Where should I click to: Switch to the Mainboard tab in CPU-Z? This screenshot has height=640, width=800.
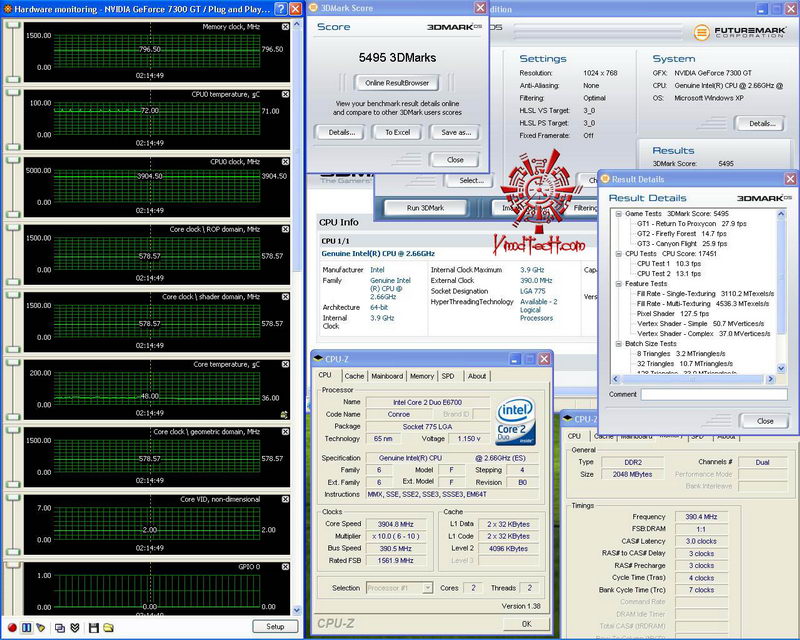(387, 376)
